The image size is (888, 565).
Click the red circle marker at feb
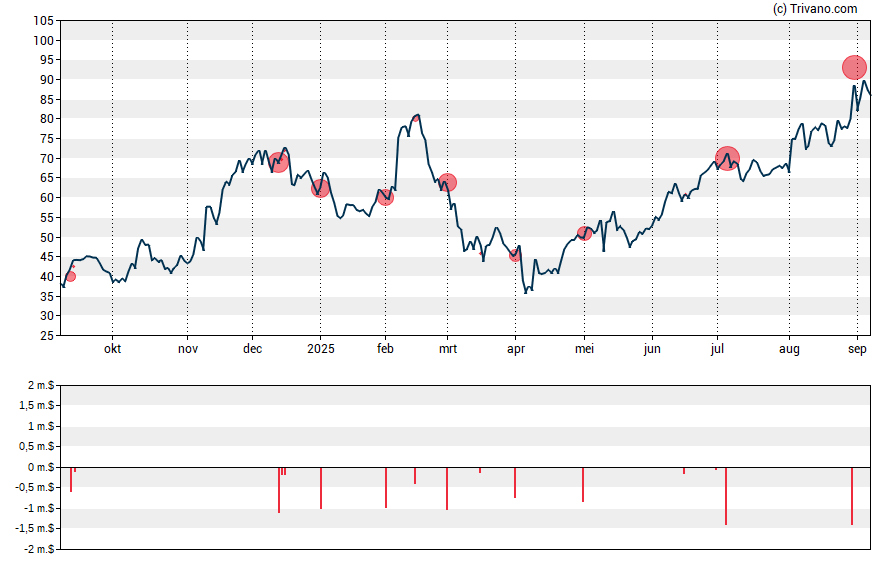click(385, 198)
